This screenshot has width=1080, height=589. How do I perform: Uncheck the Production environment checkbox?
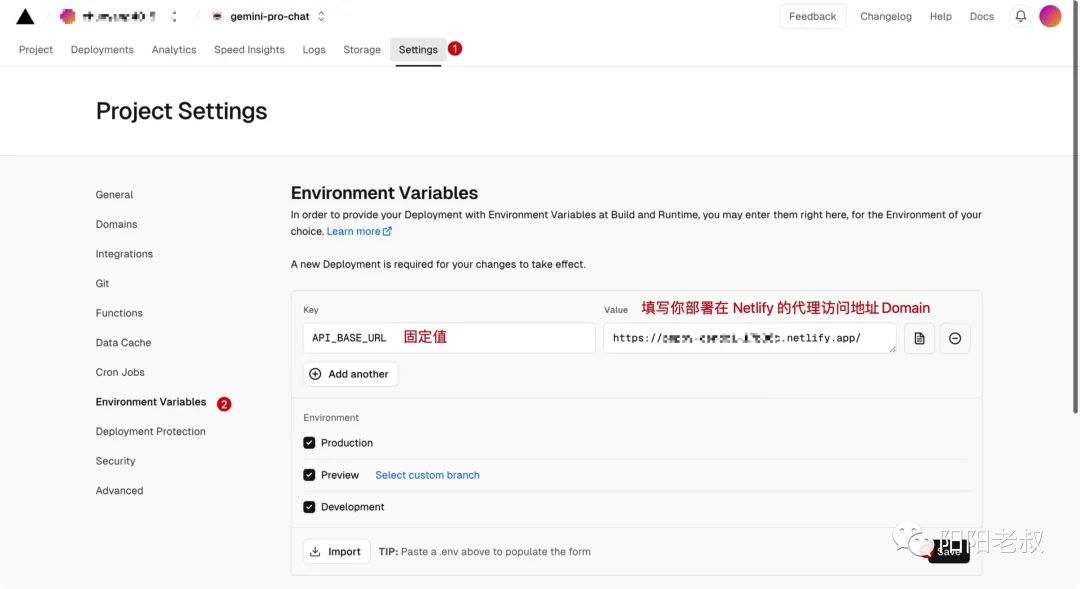pos(309,443)
